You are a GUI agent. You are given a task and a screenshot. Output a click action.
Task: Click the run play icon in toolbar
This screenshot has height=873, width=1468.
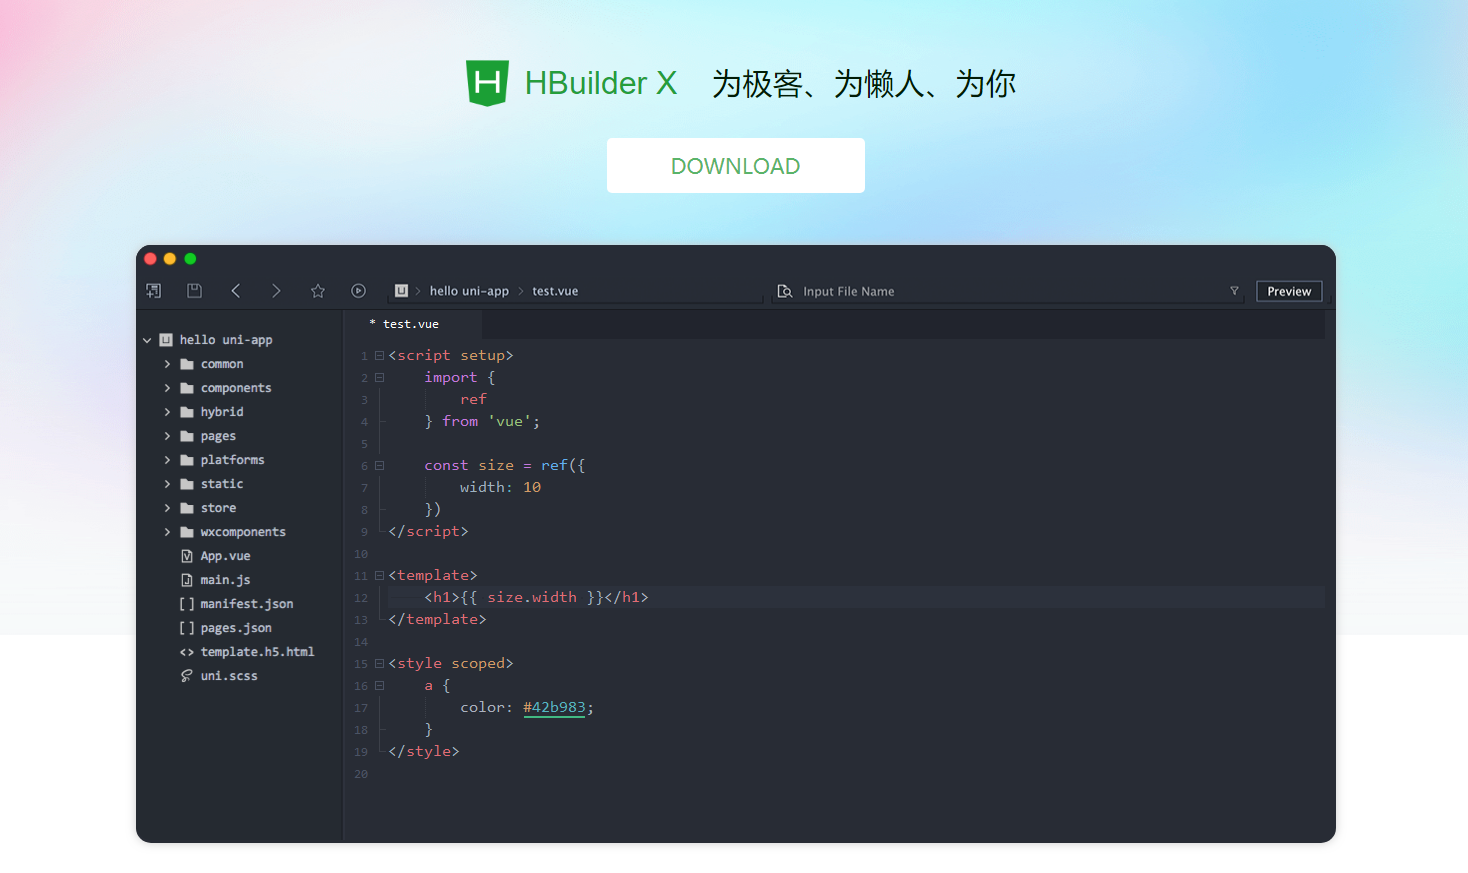358,291
